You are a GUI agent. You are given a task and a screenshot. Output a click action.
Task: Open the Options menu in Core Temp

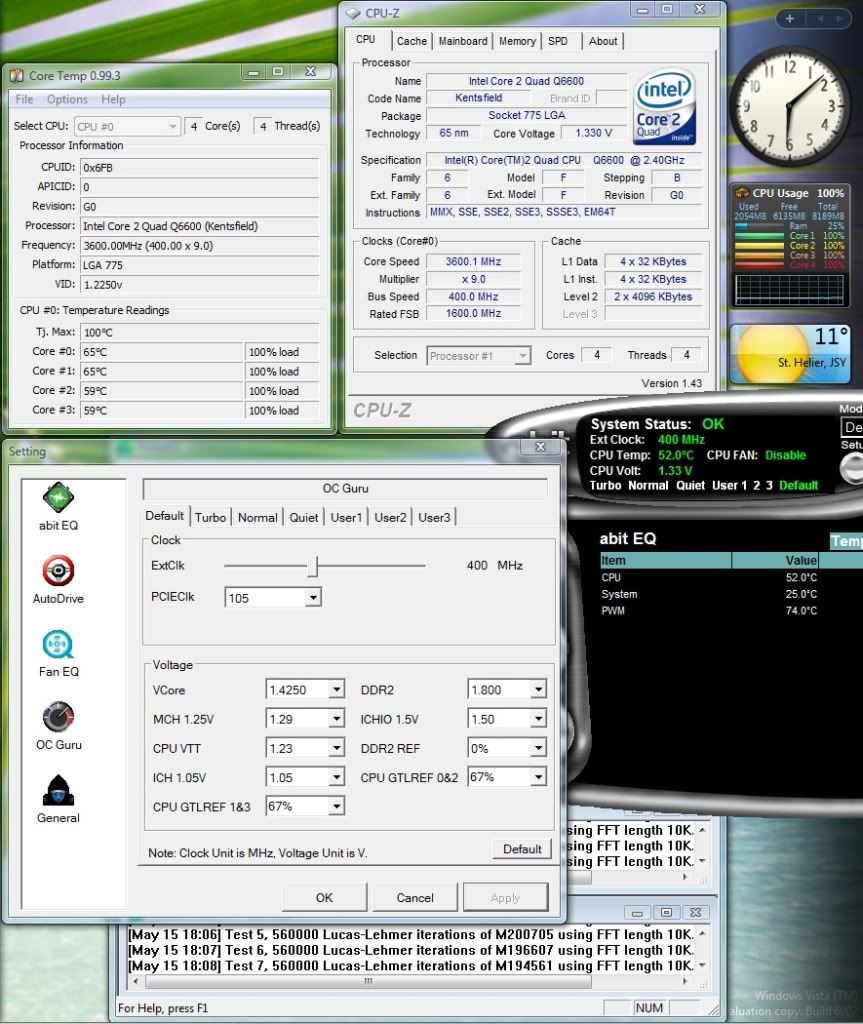click(x=67, y=99)
